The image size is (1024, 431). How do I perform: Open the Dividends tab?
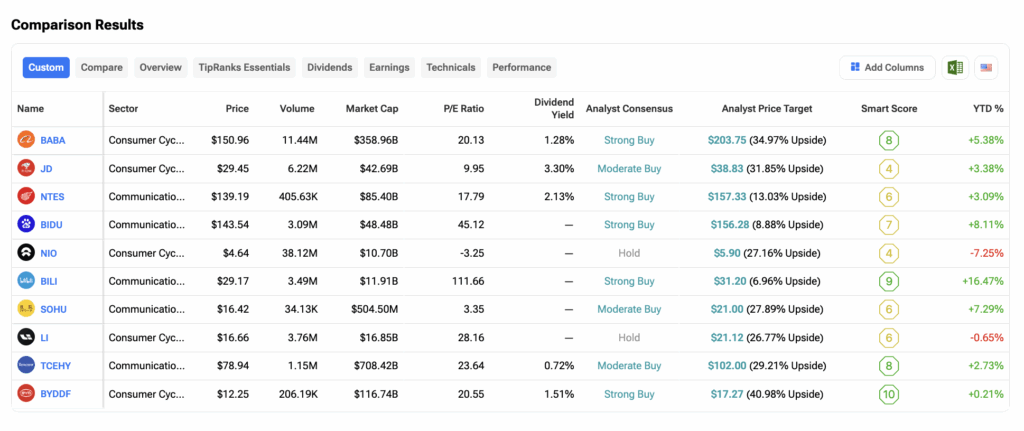pos(330,67)
